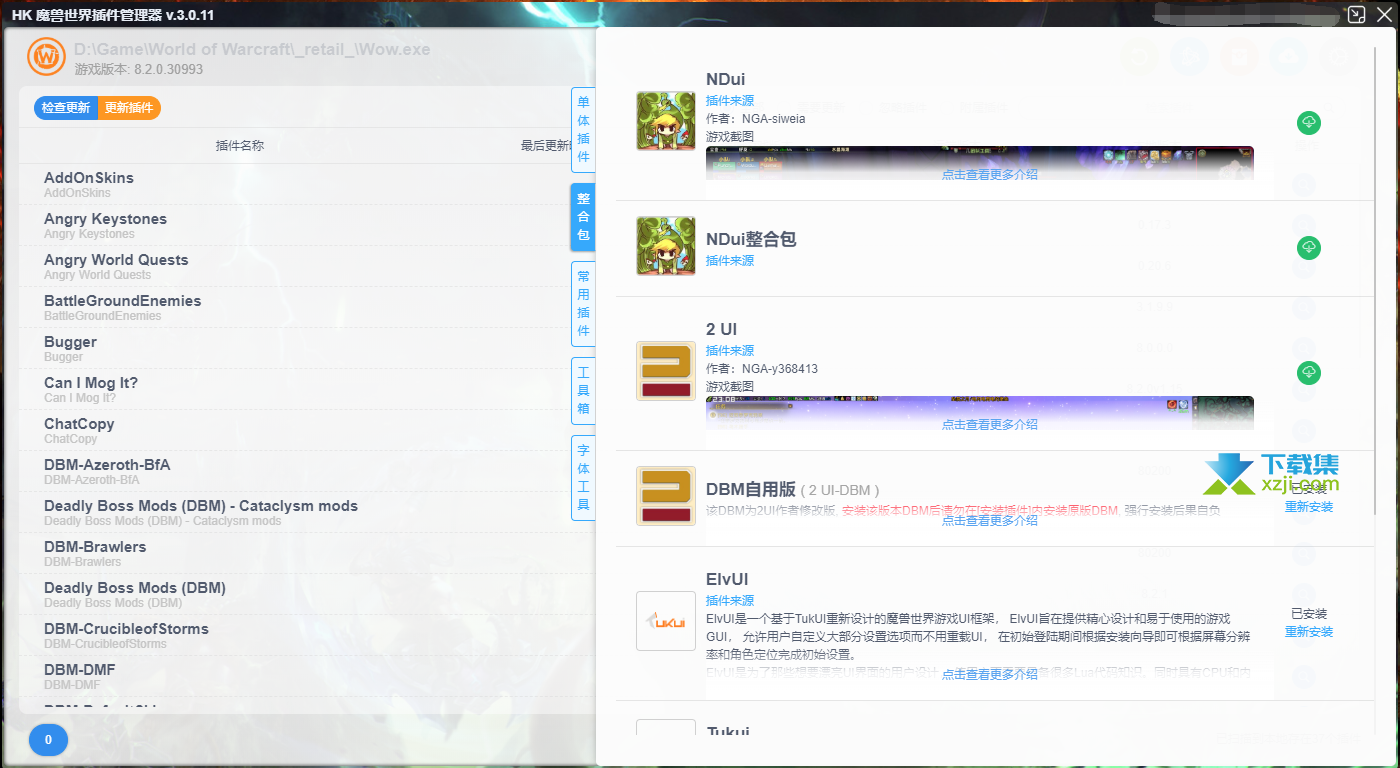
Task: Select BattleGroundEnemies row
Action: coord(305,307)
